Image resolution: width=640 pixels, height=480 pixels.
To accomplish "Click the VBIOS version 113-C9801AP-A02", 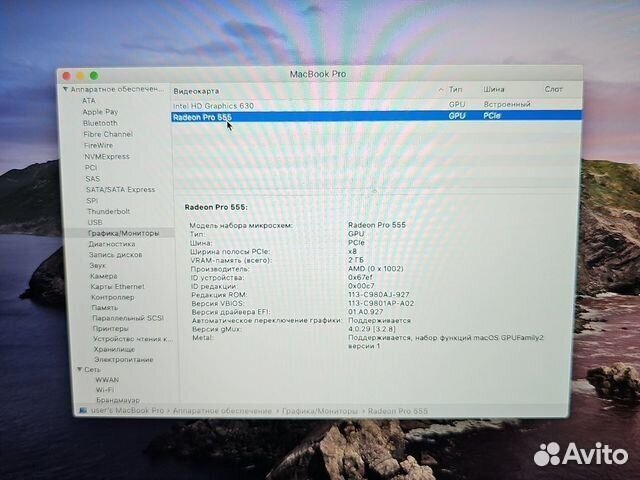I will tap(381, 303).
